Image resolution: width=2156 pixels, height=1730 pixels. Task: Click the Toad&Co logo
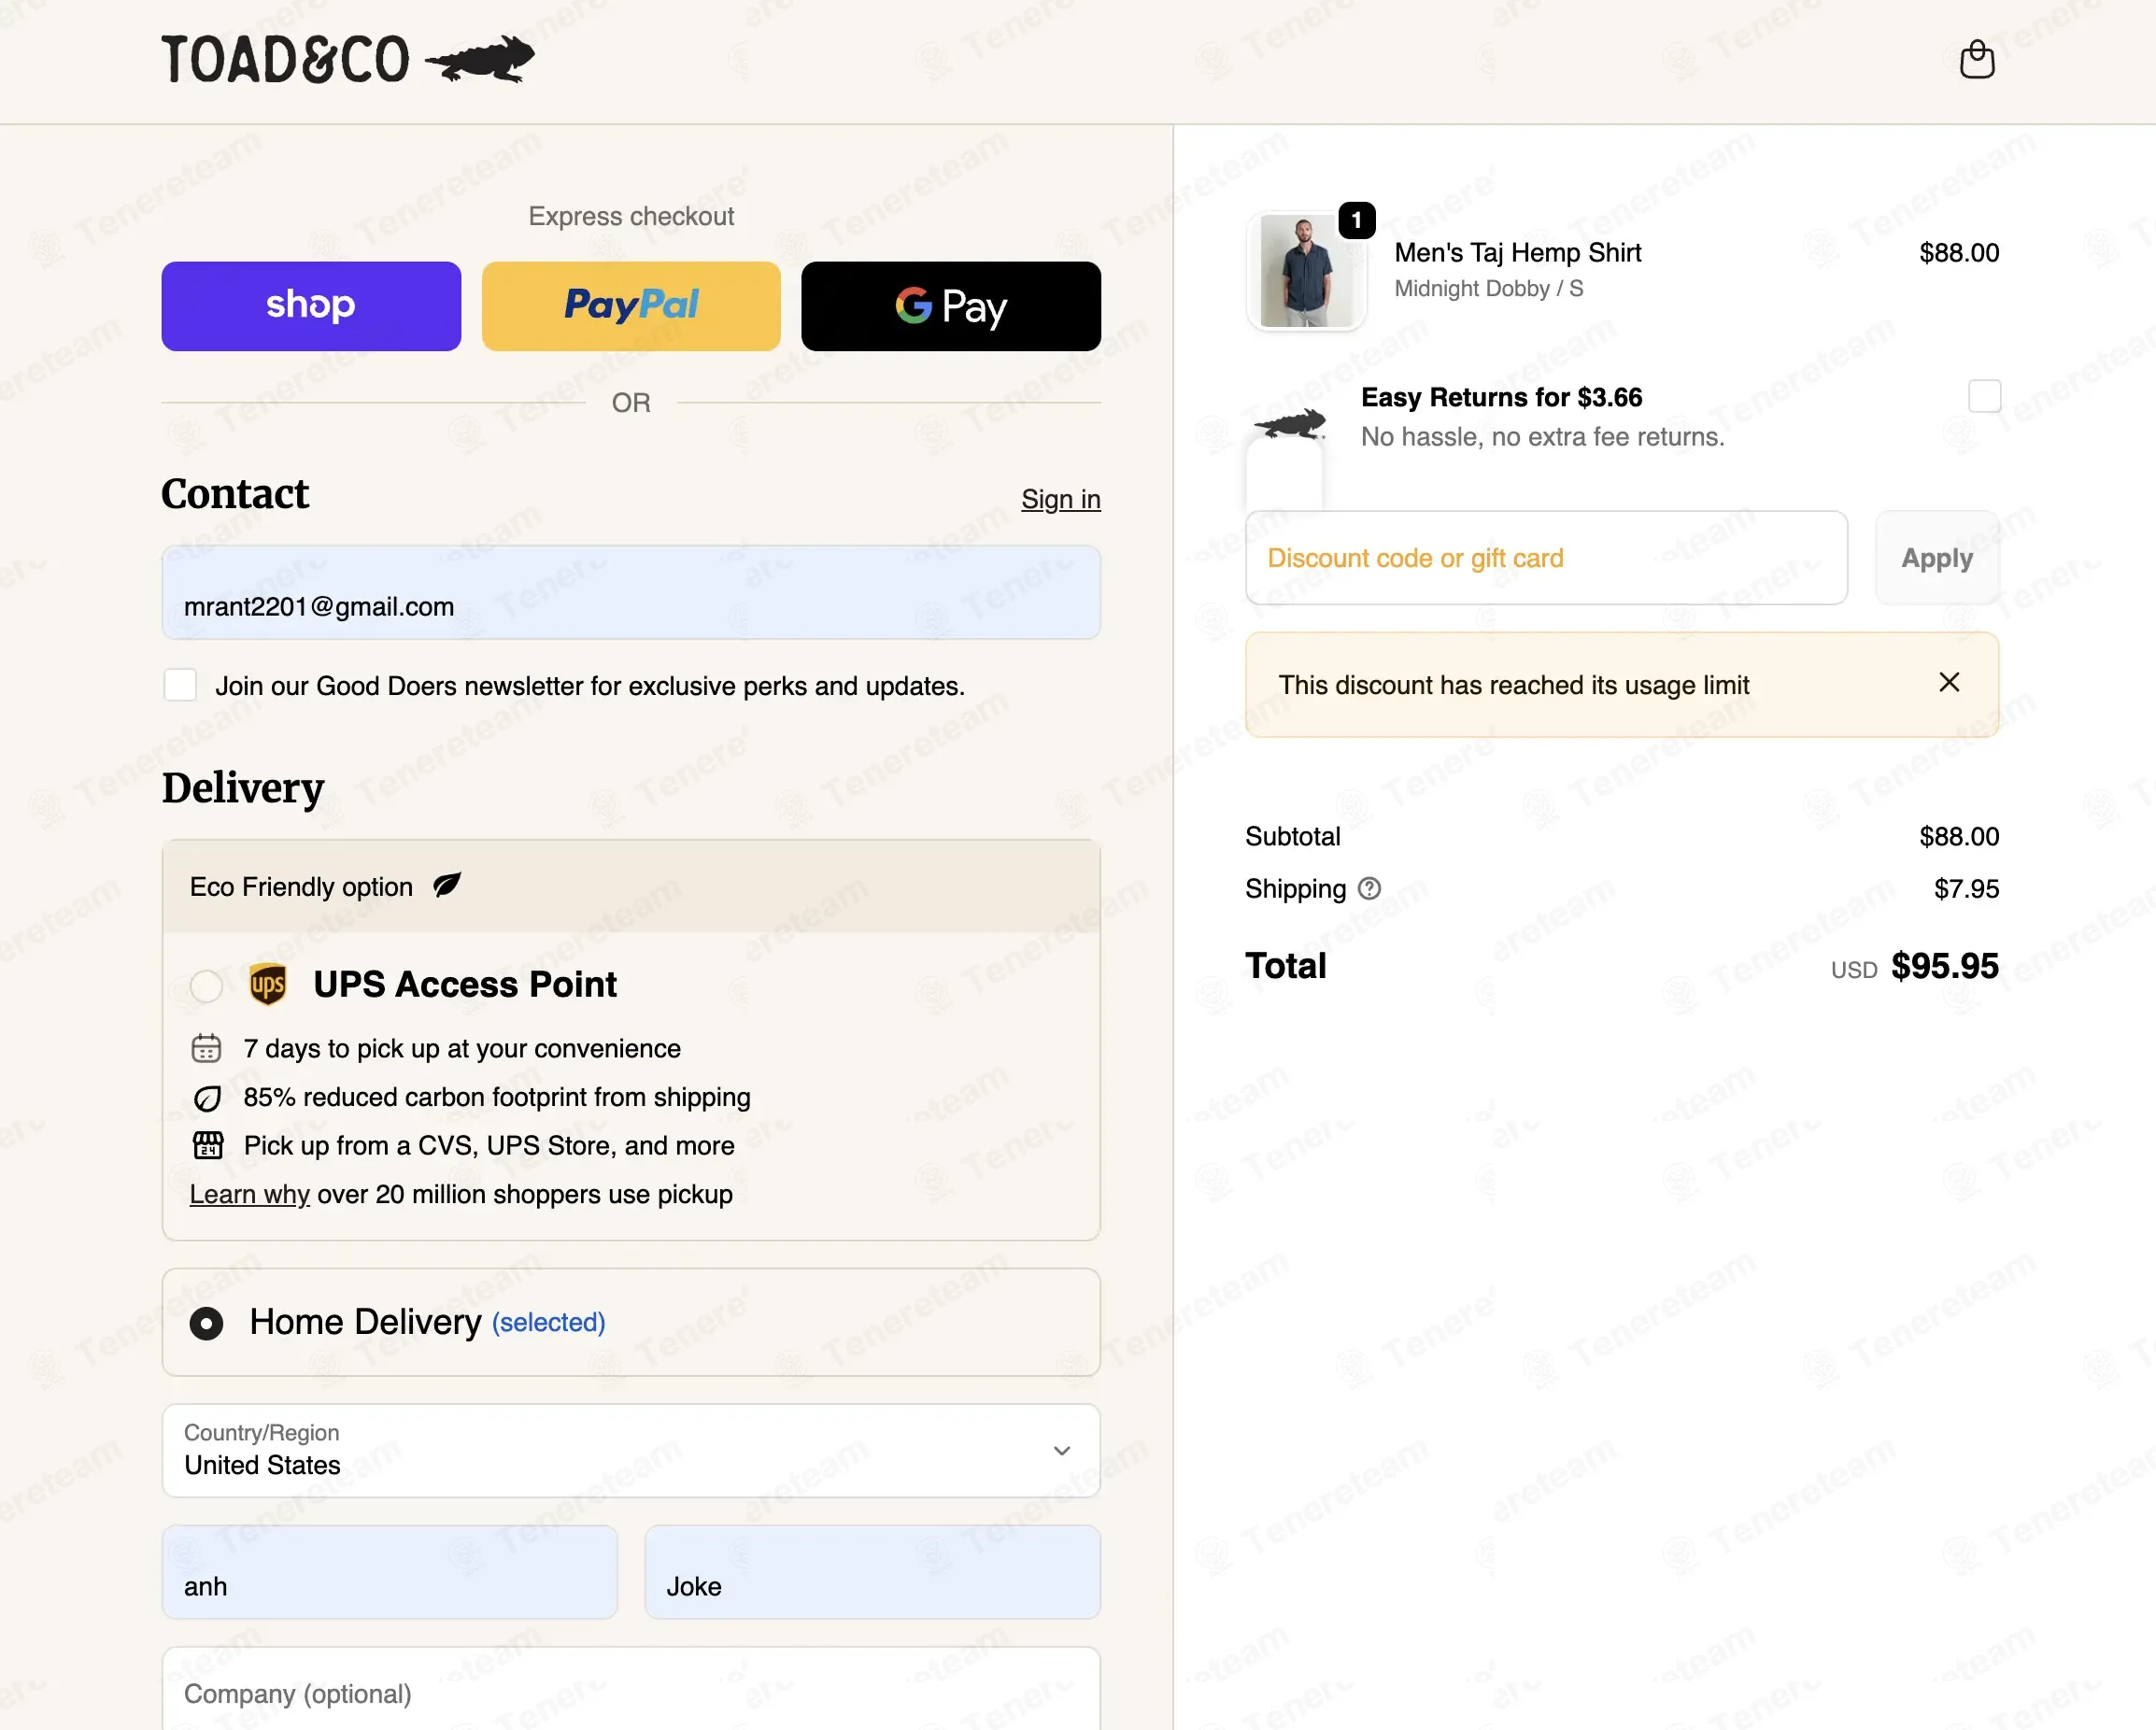point(348,59)
